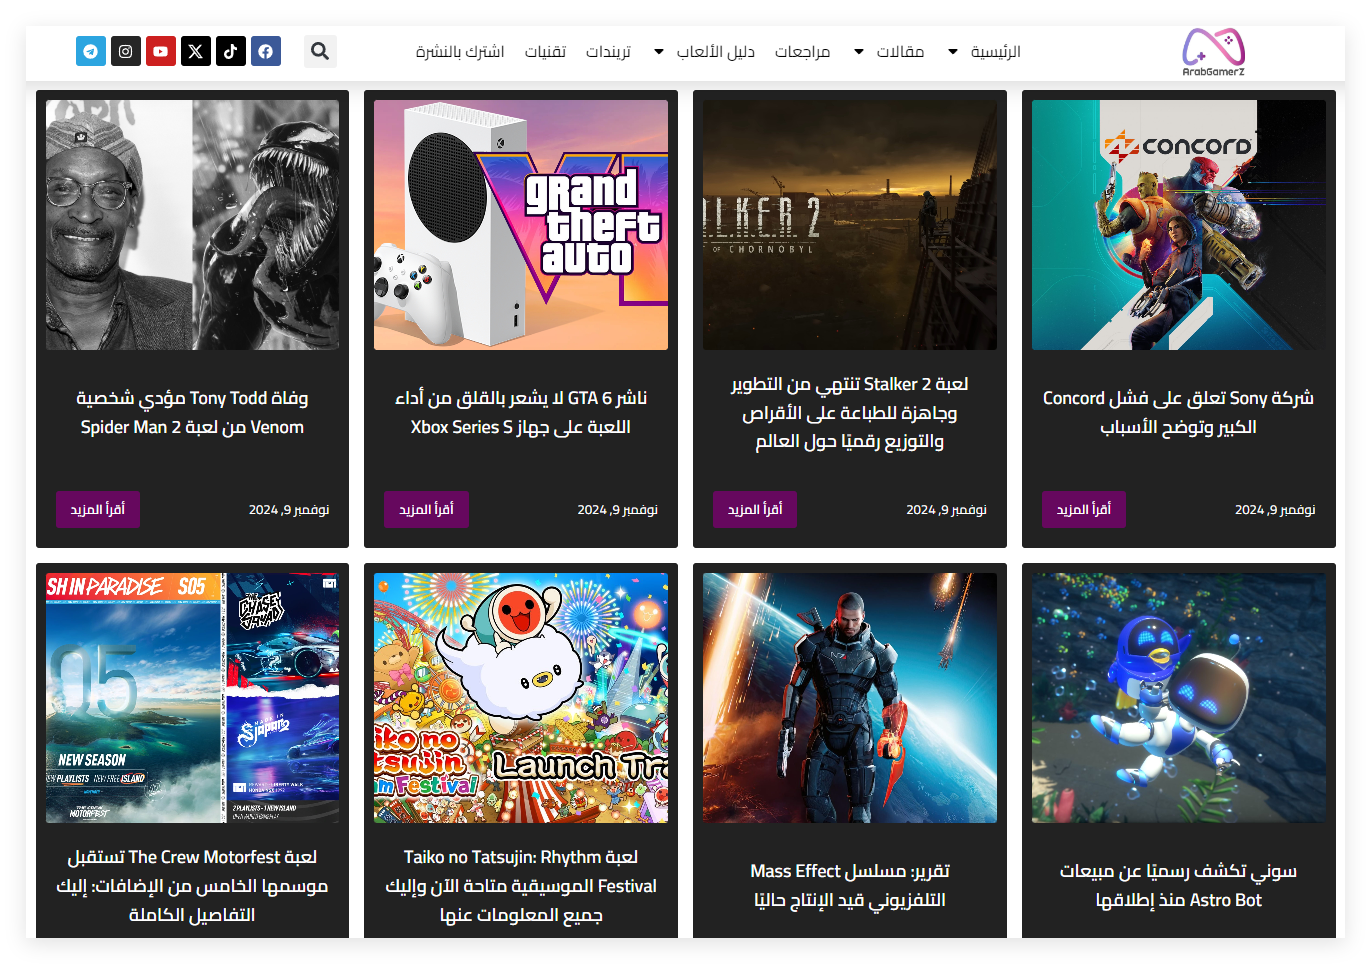
Task: Open the Telegram social icon
Action: tap(91, 51)
